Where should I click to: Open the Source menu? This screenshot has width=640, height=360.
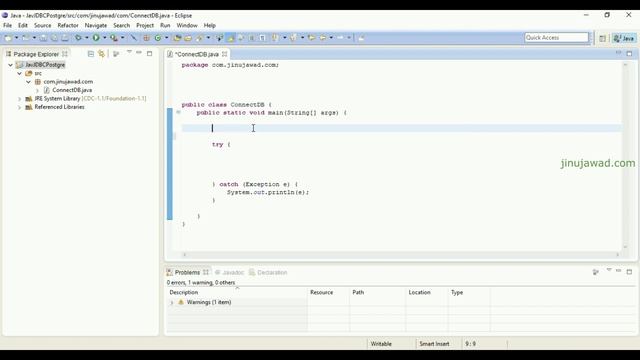click(42, 25)
